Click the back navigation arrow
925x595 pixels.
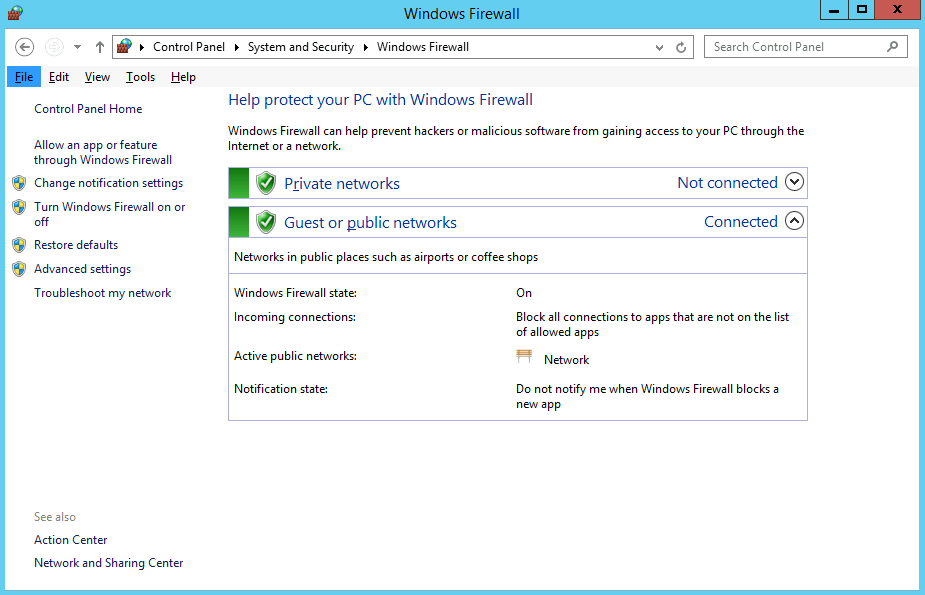tap(24, 47)
